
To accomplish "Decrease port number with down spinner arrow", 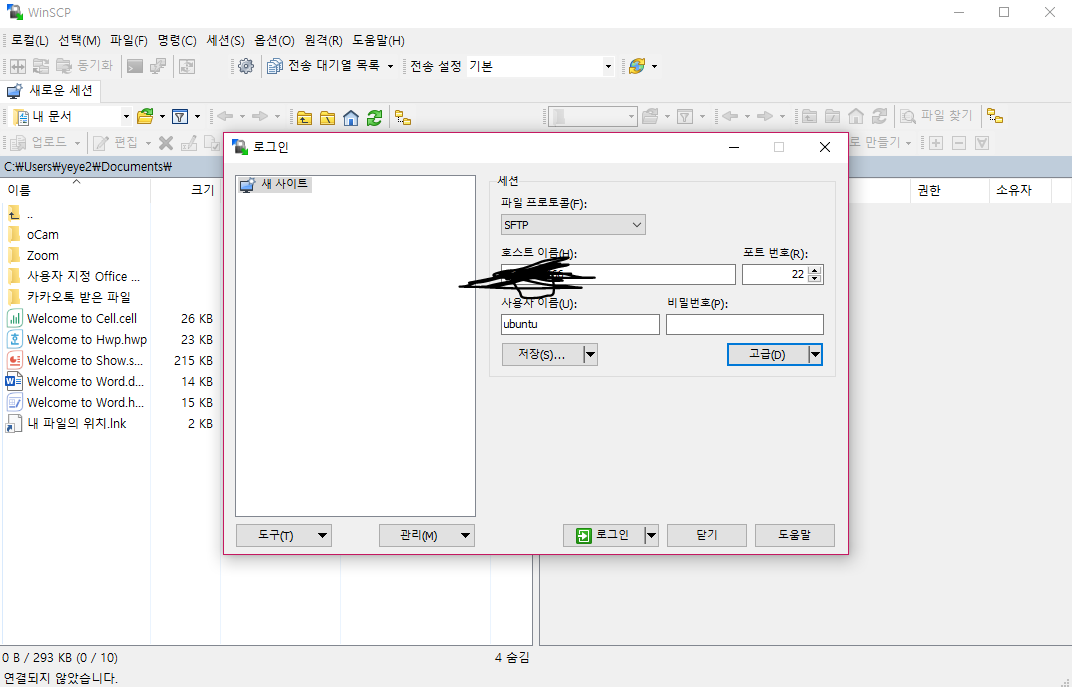I will pyautogui.click(x=814, y=278).
